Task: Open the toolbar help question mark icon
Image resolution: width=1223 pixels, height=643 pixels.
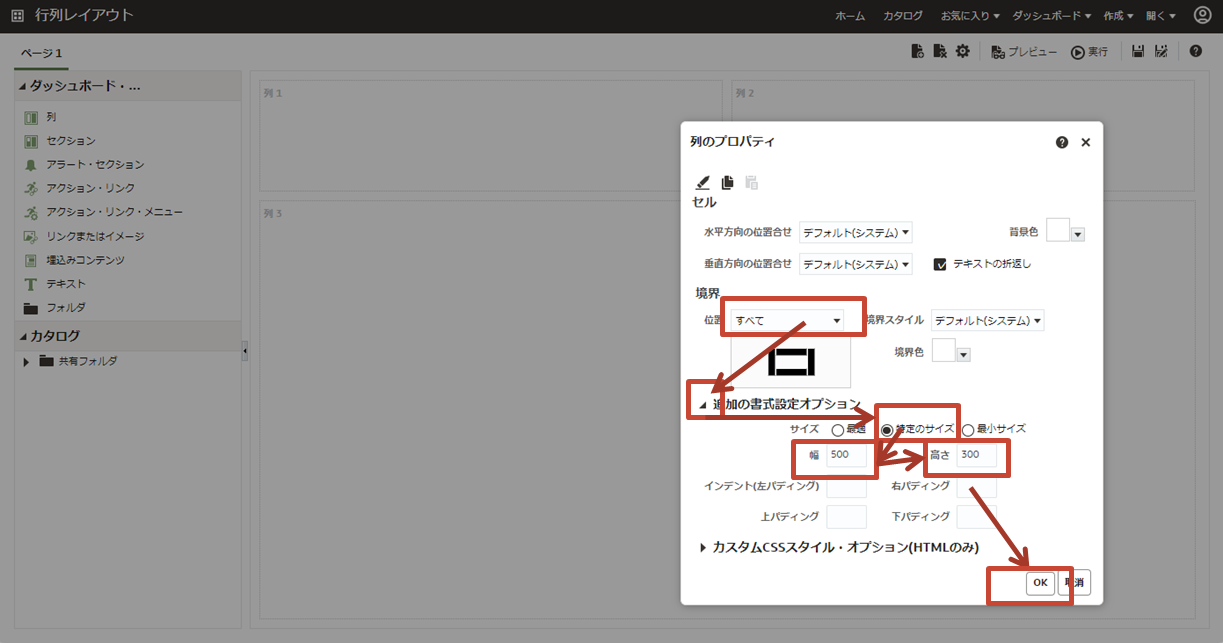Action: point(1196,51)
